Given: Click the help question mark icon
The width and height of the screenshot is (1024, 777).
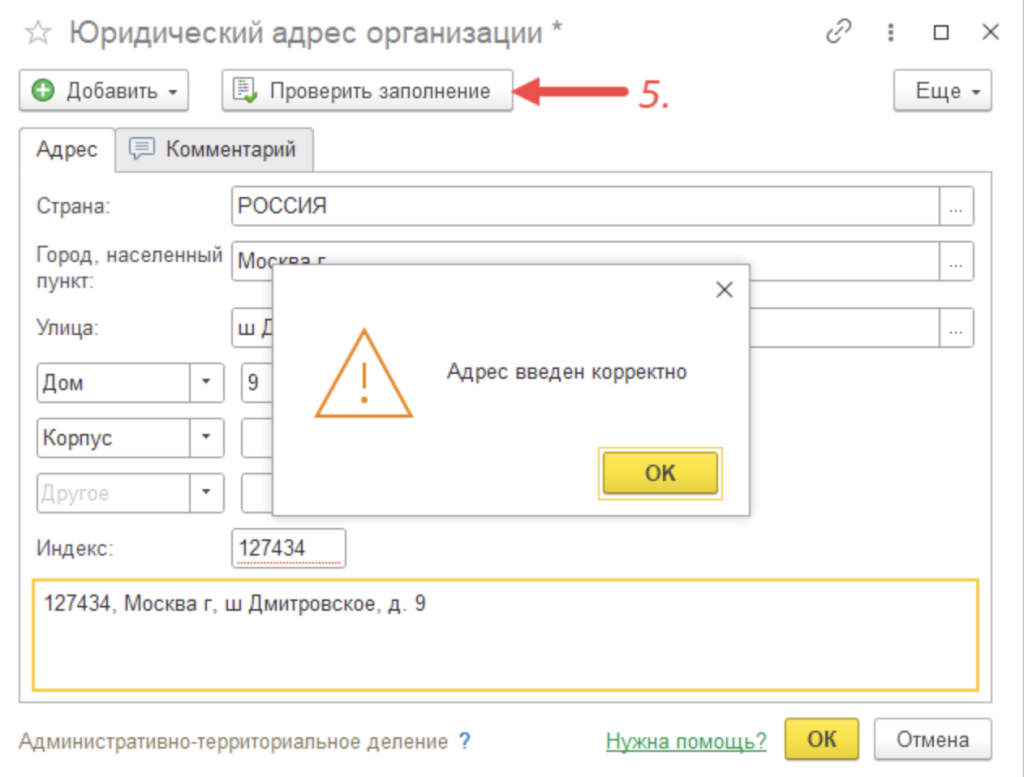Looking at the screenshot, I should tap(464, 741).
